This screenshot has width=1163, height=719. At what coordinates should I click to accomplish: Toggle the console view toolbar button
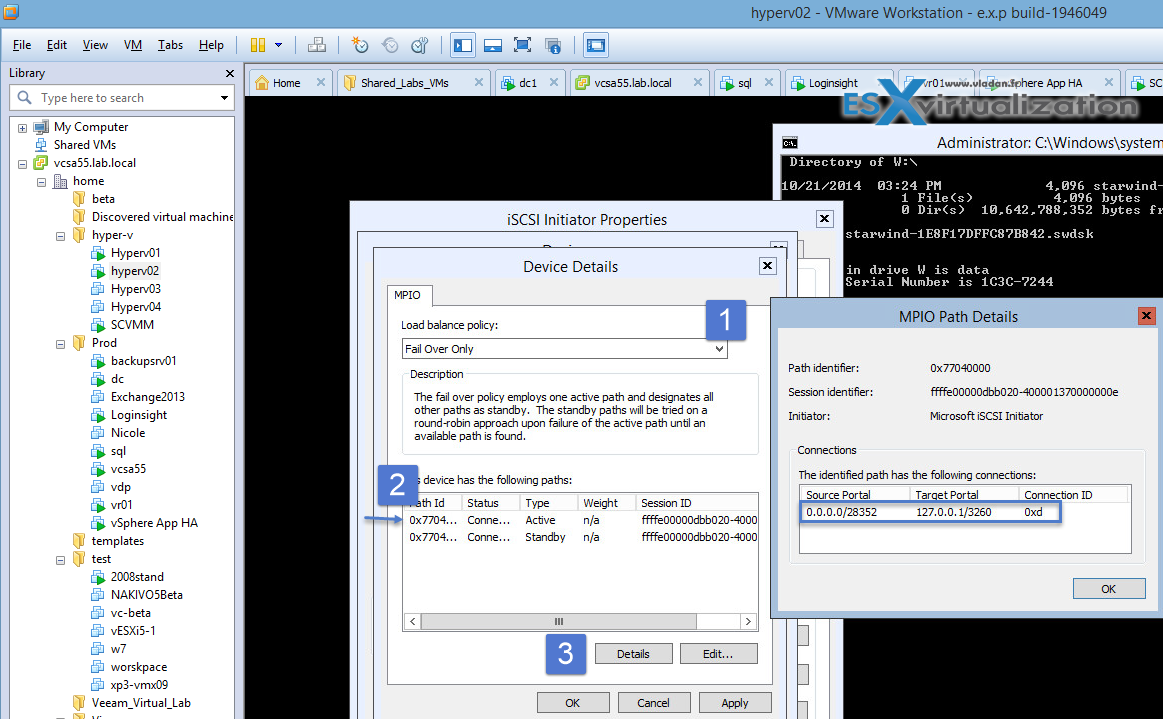[596, 45]
